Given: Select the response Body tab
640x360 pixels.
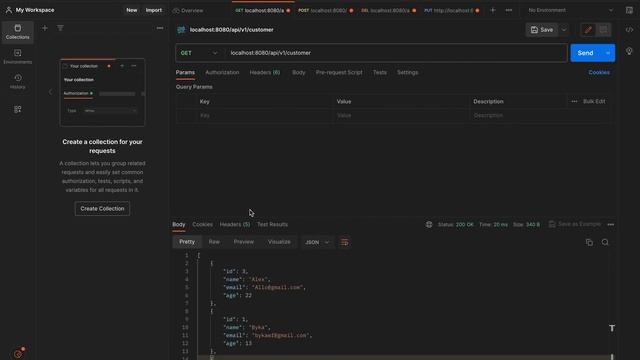Looking at the screenshot, I should [x=178, y=224].
